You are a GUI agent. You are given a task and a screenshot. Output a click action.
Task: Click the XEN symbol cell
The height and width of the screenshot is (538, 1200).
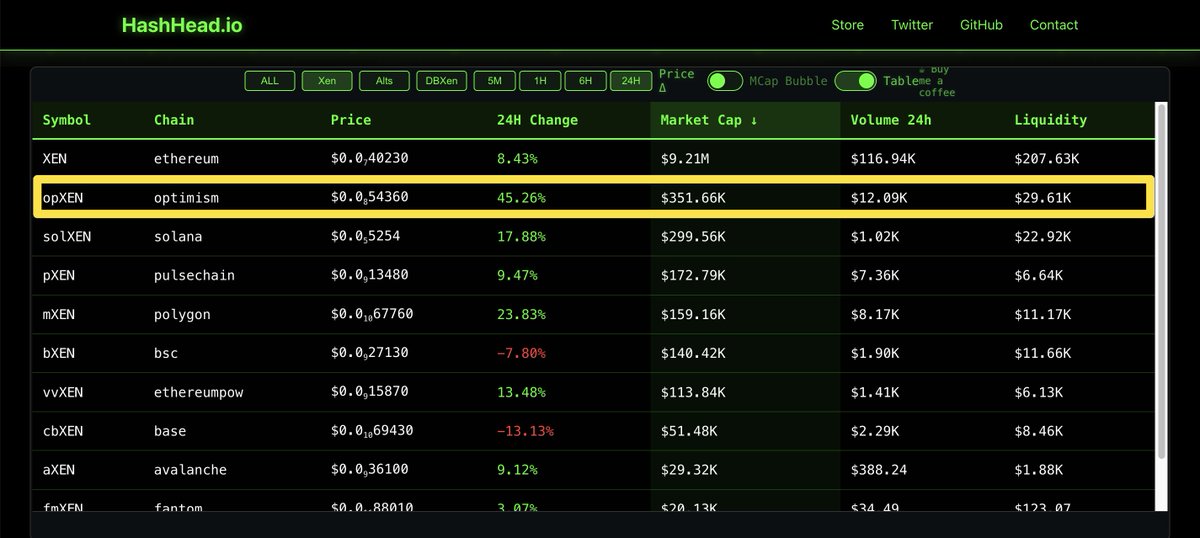[x=55, y=159]
